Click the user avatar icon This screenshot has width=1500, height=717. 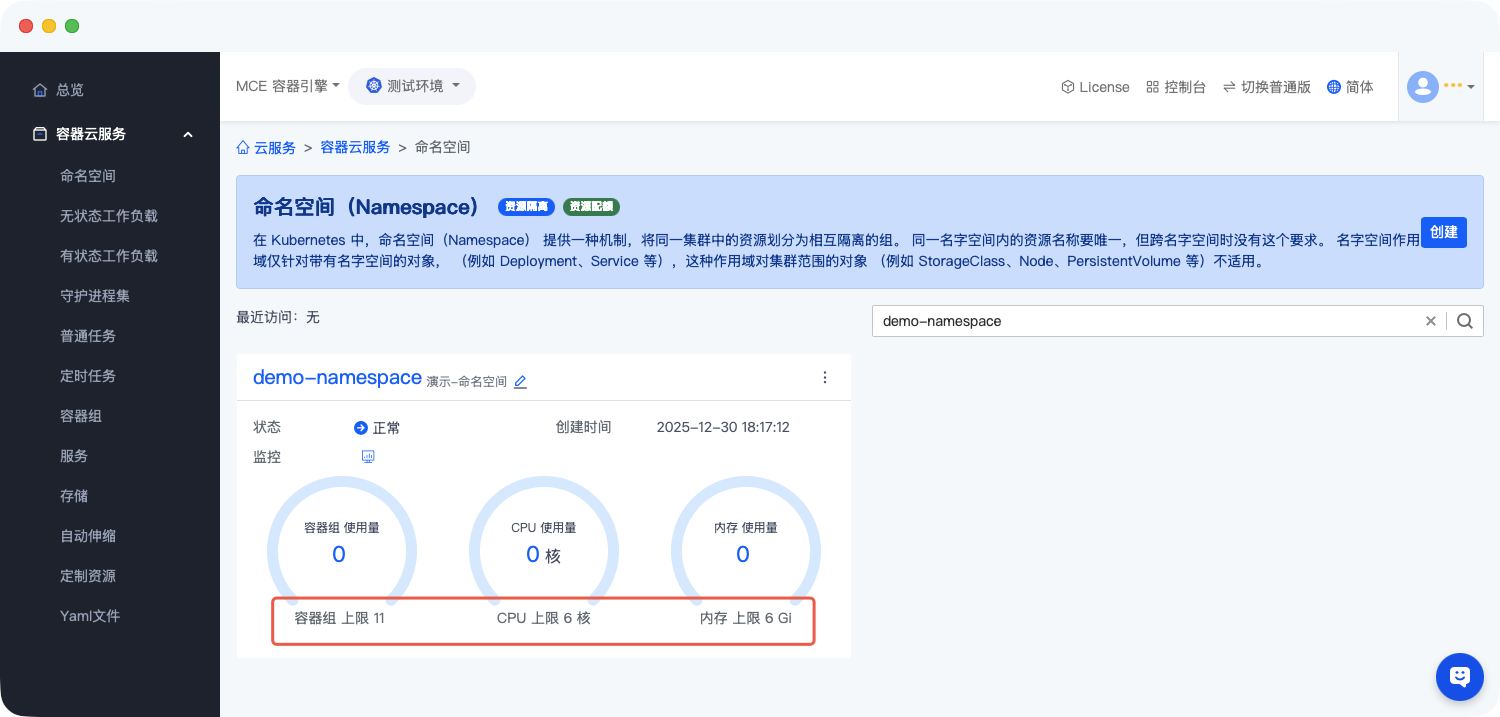coord(1422,87)
